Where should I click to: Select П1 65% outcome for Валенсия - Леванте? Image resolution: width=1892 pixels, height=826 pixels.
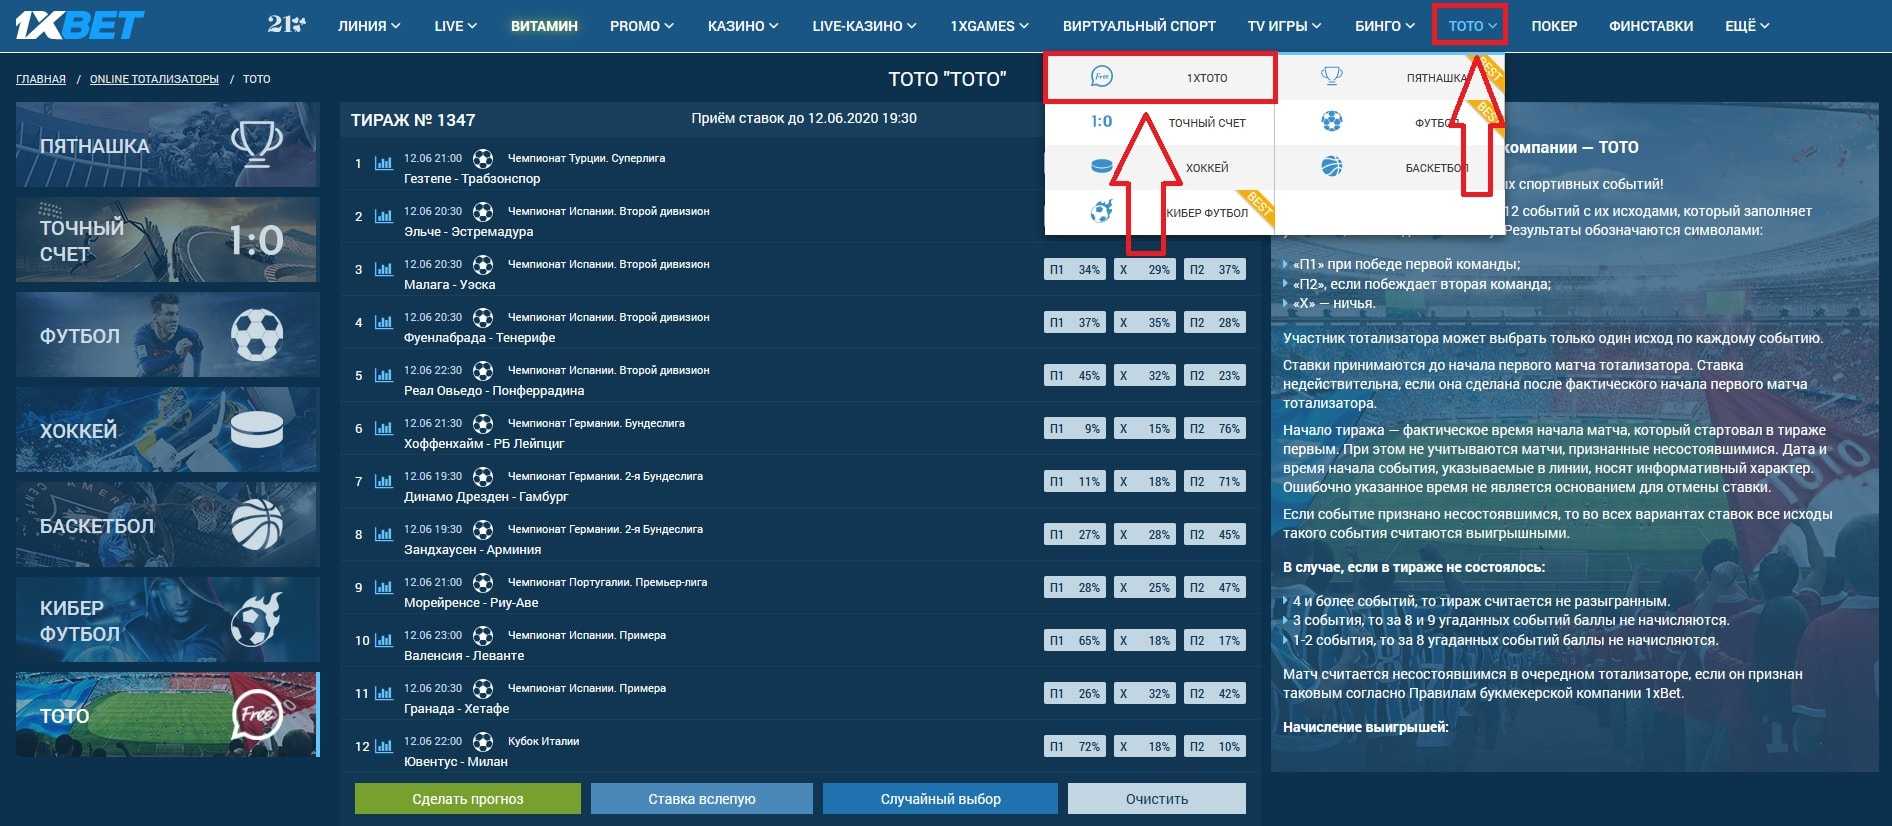[1075, 641]
